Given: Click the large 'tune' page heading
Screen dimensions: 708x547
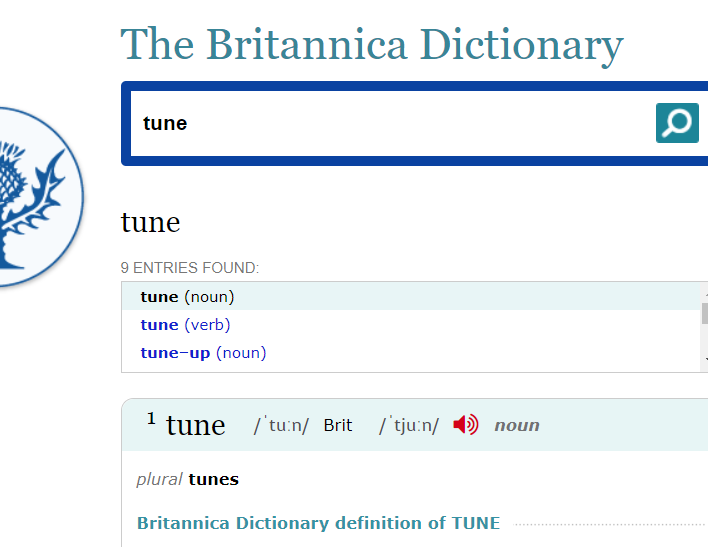Looking at the screenshot, I should tap(150, 222).
